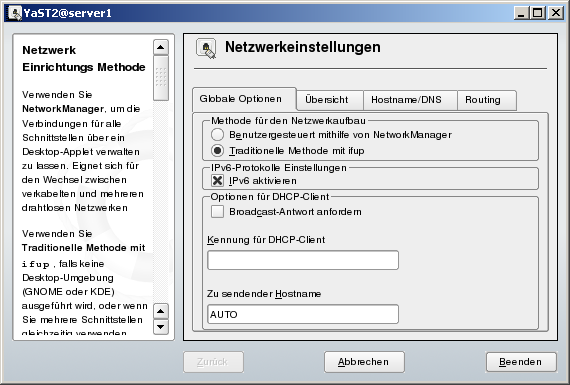Click the Abbrechen button

tap(364, 362)
